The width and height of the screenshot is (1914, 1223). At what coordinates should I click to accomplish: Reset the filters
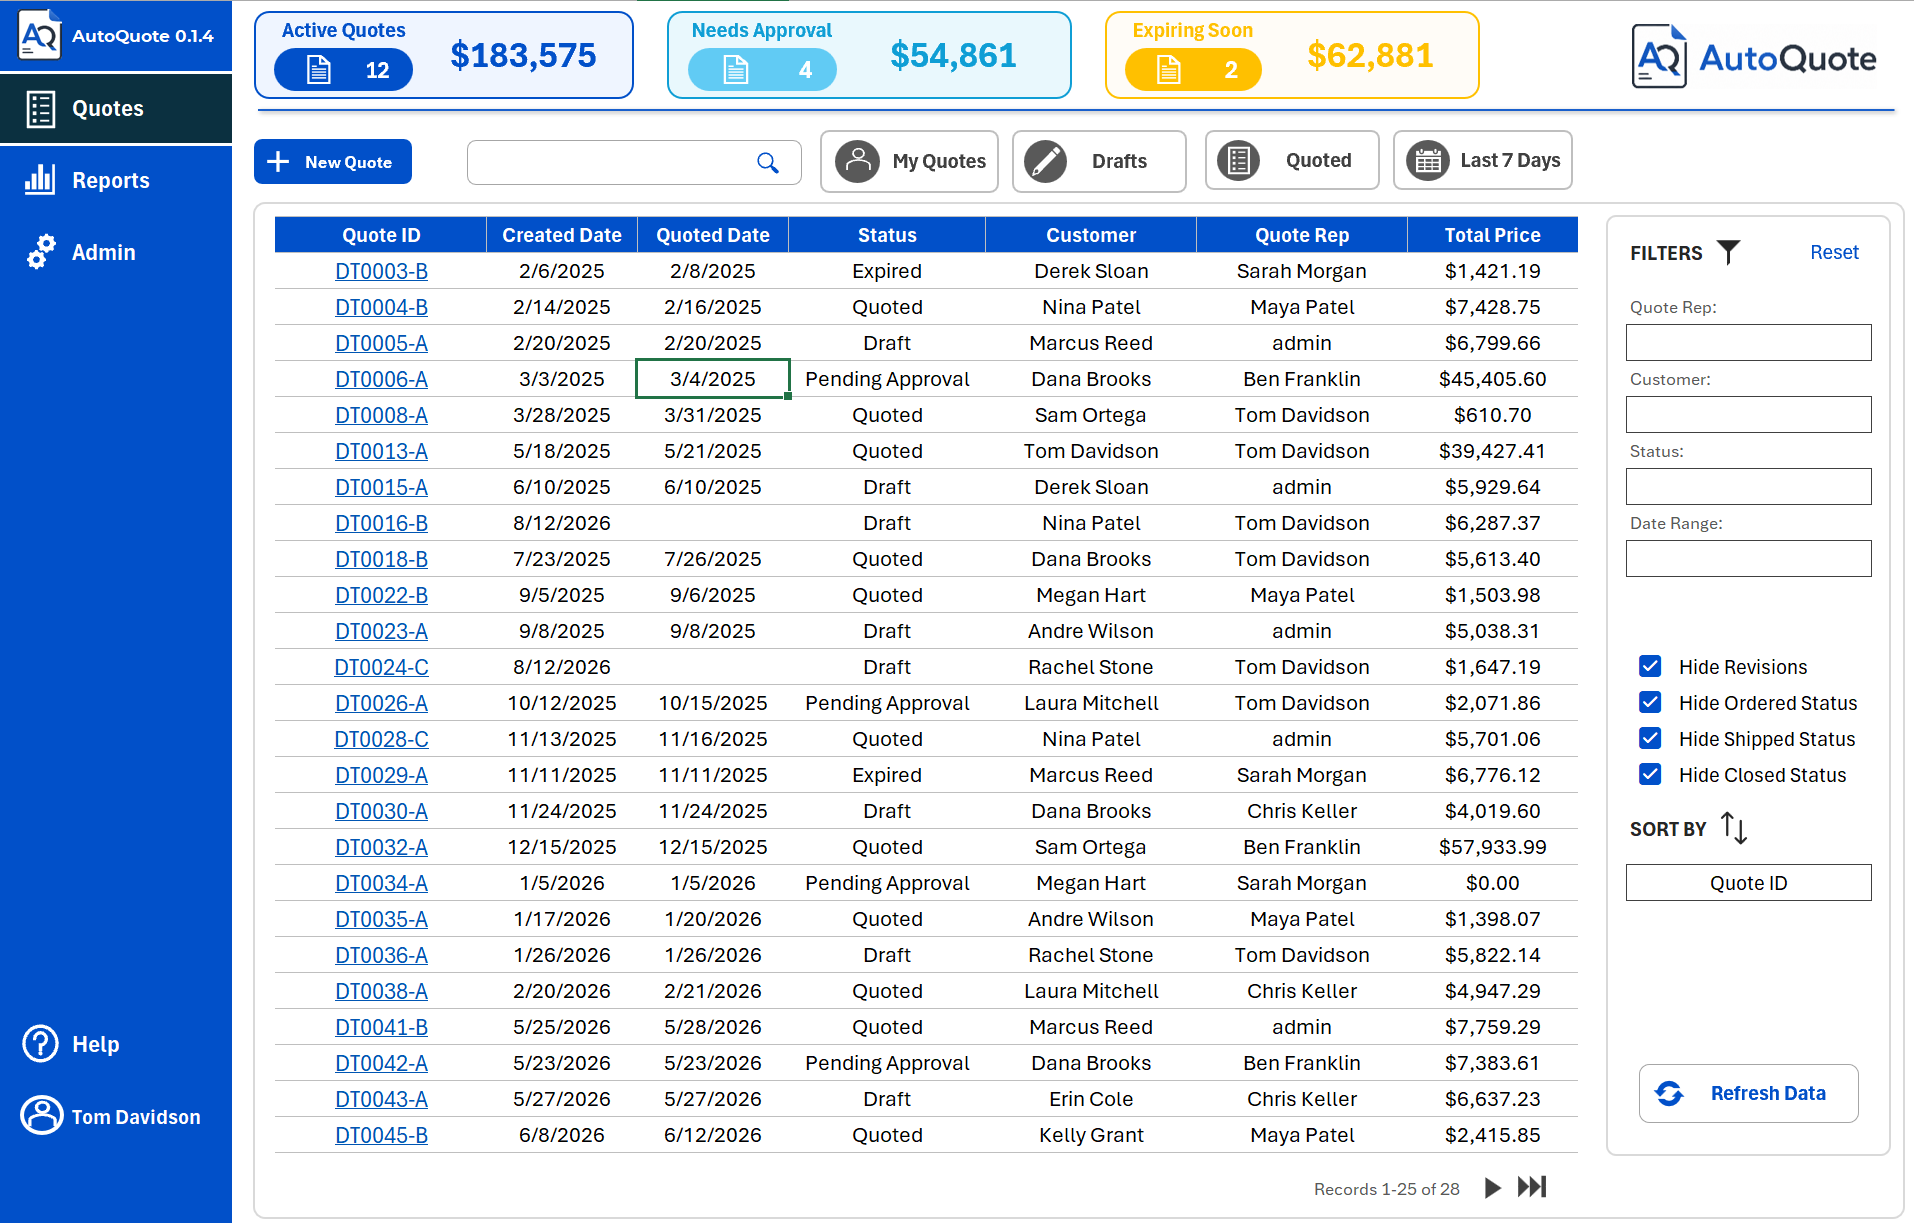coord(1834,252)
